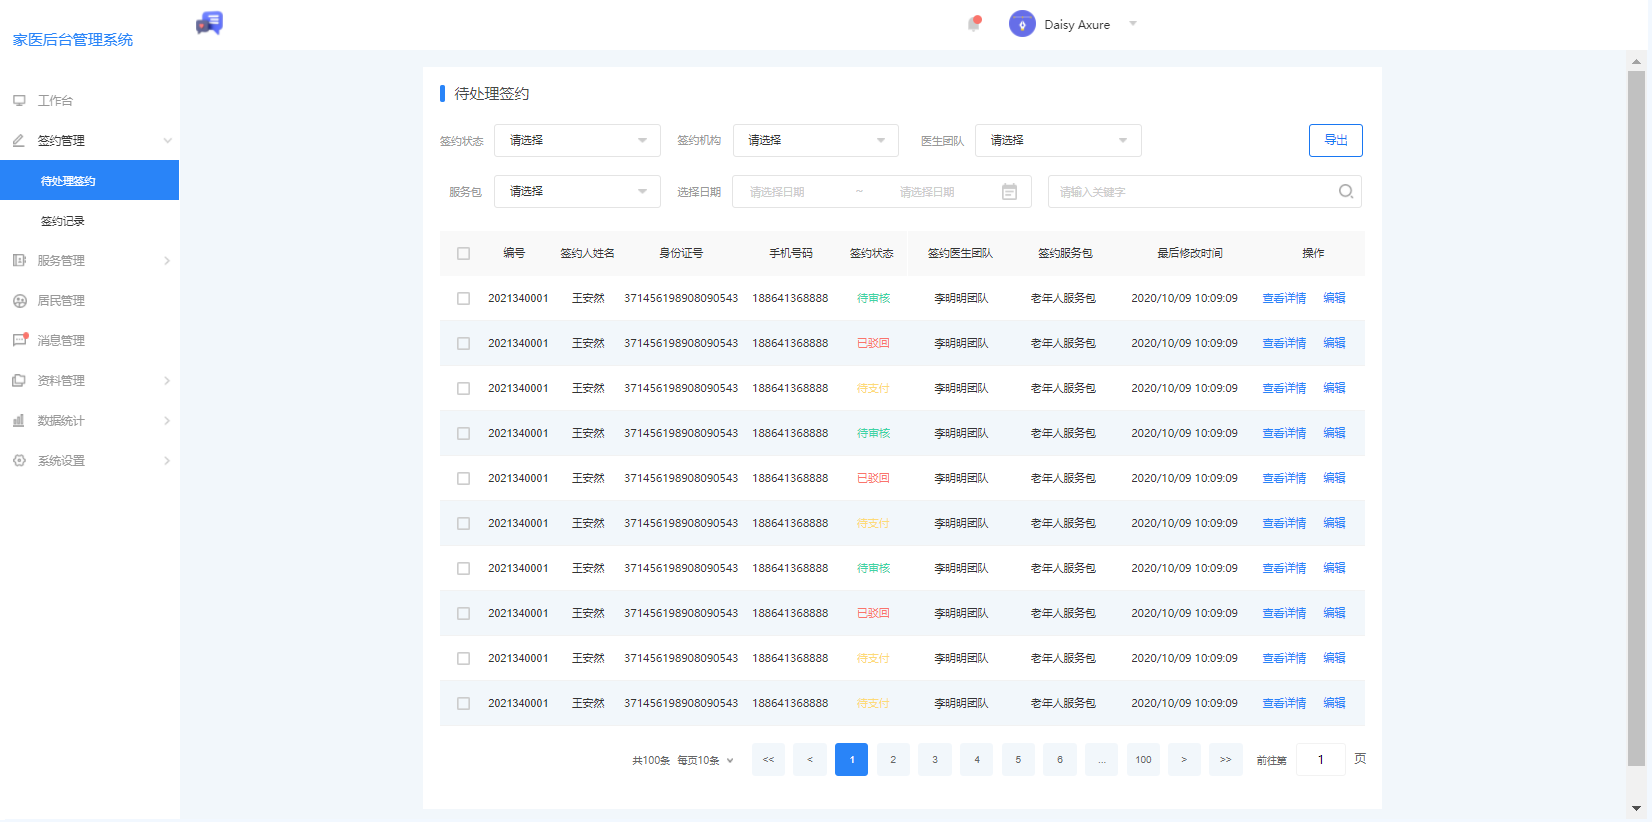Toggle the select-all header checkbox
This screenshot has width=1652, height=822.
463,253
